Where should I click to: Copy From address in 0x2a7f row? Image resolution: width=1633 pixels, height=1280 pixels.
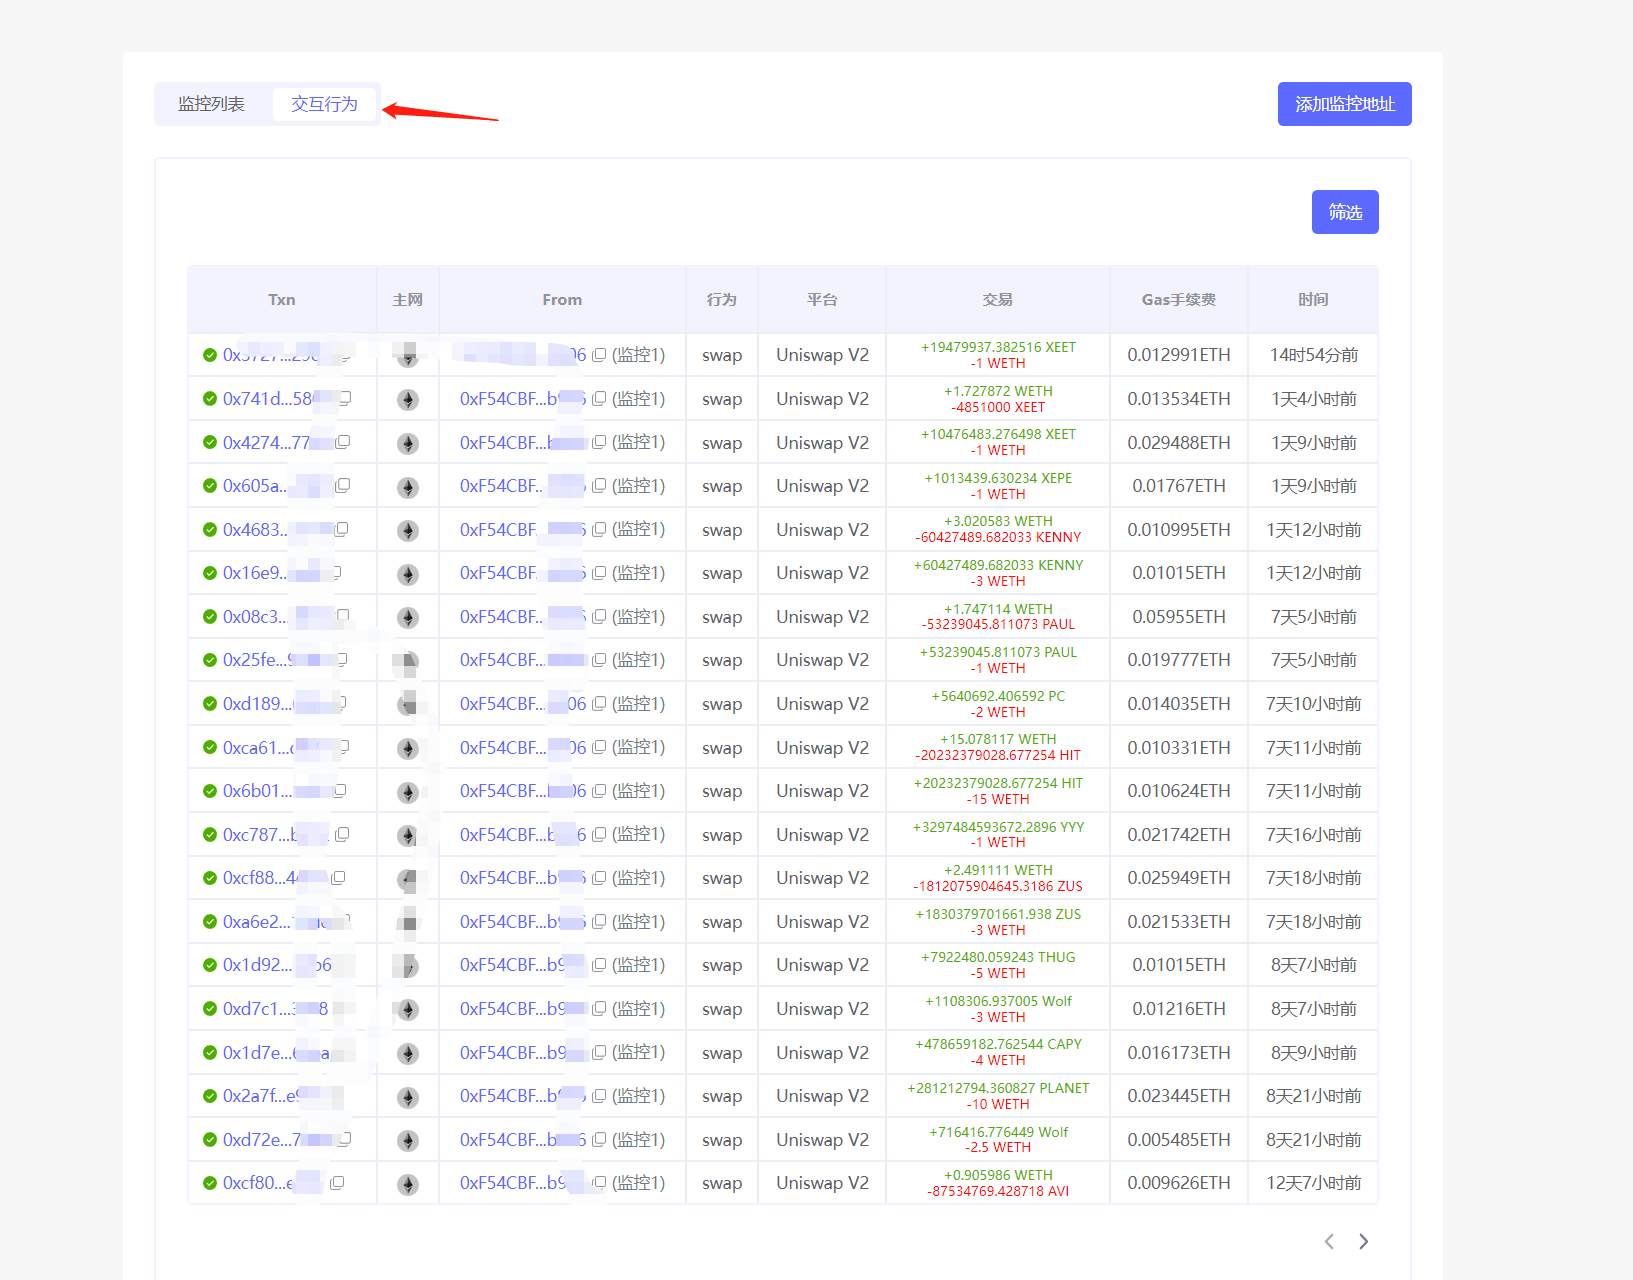click(599, 1096)
